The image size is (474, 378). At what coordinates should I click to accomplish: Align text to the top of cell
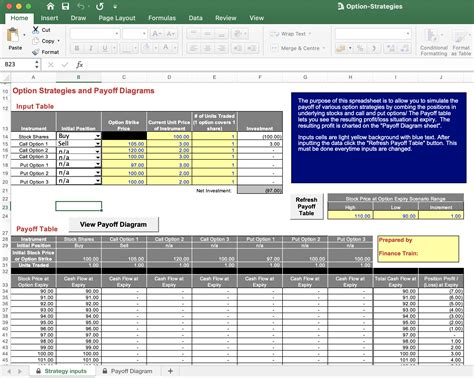193,34
